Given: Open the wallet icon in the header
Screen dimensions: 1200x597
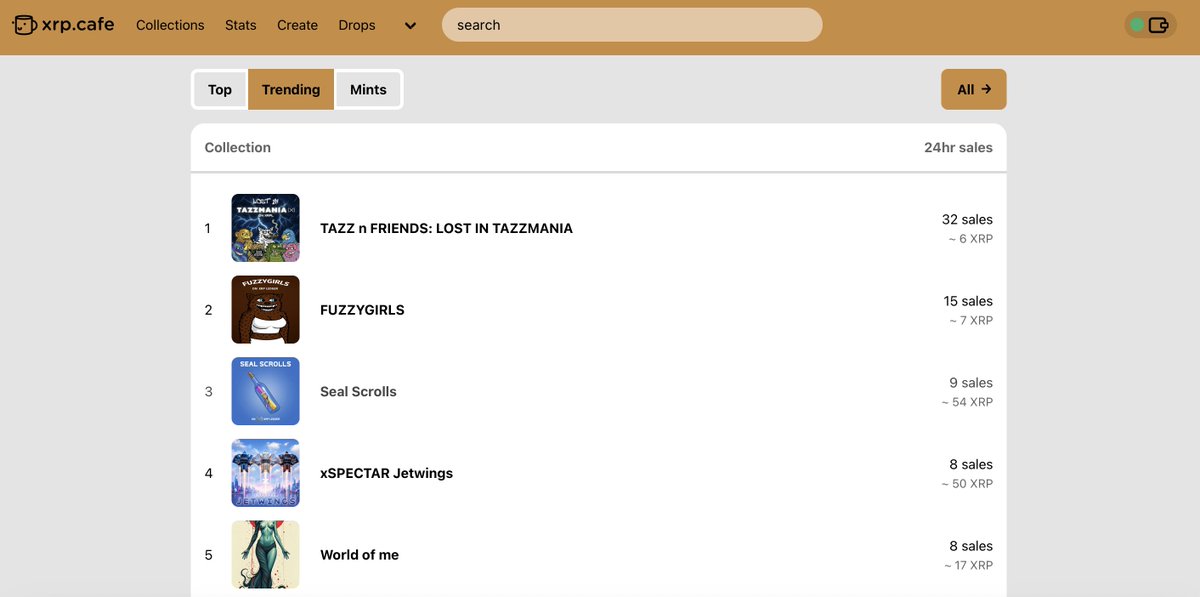Looking at the screenshot, I should (x=1160, y=24).
